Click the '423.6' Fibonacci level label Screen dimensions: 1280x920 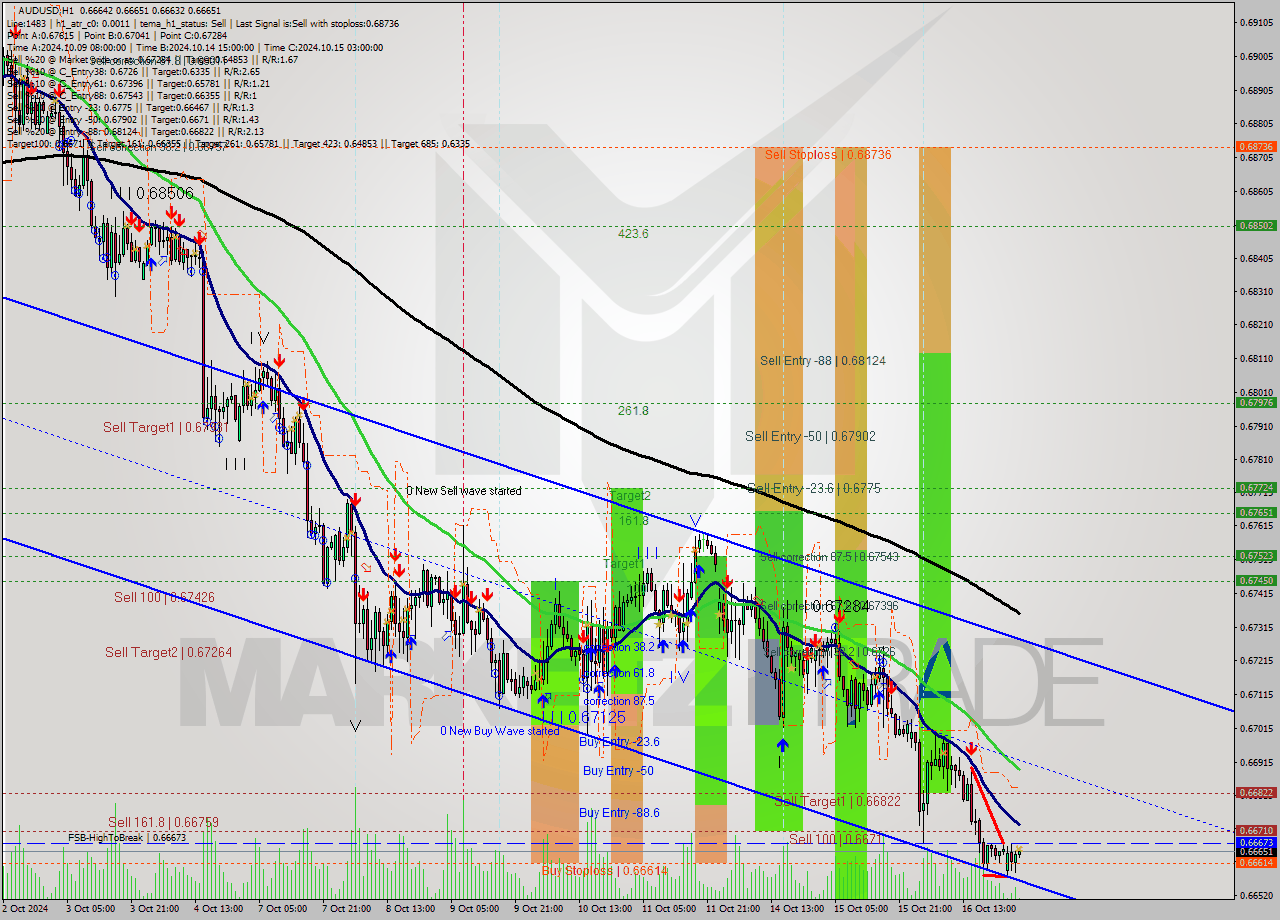click(x=633, y=234)
